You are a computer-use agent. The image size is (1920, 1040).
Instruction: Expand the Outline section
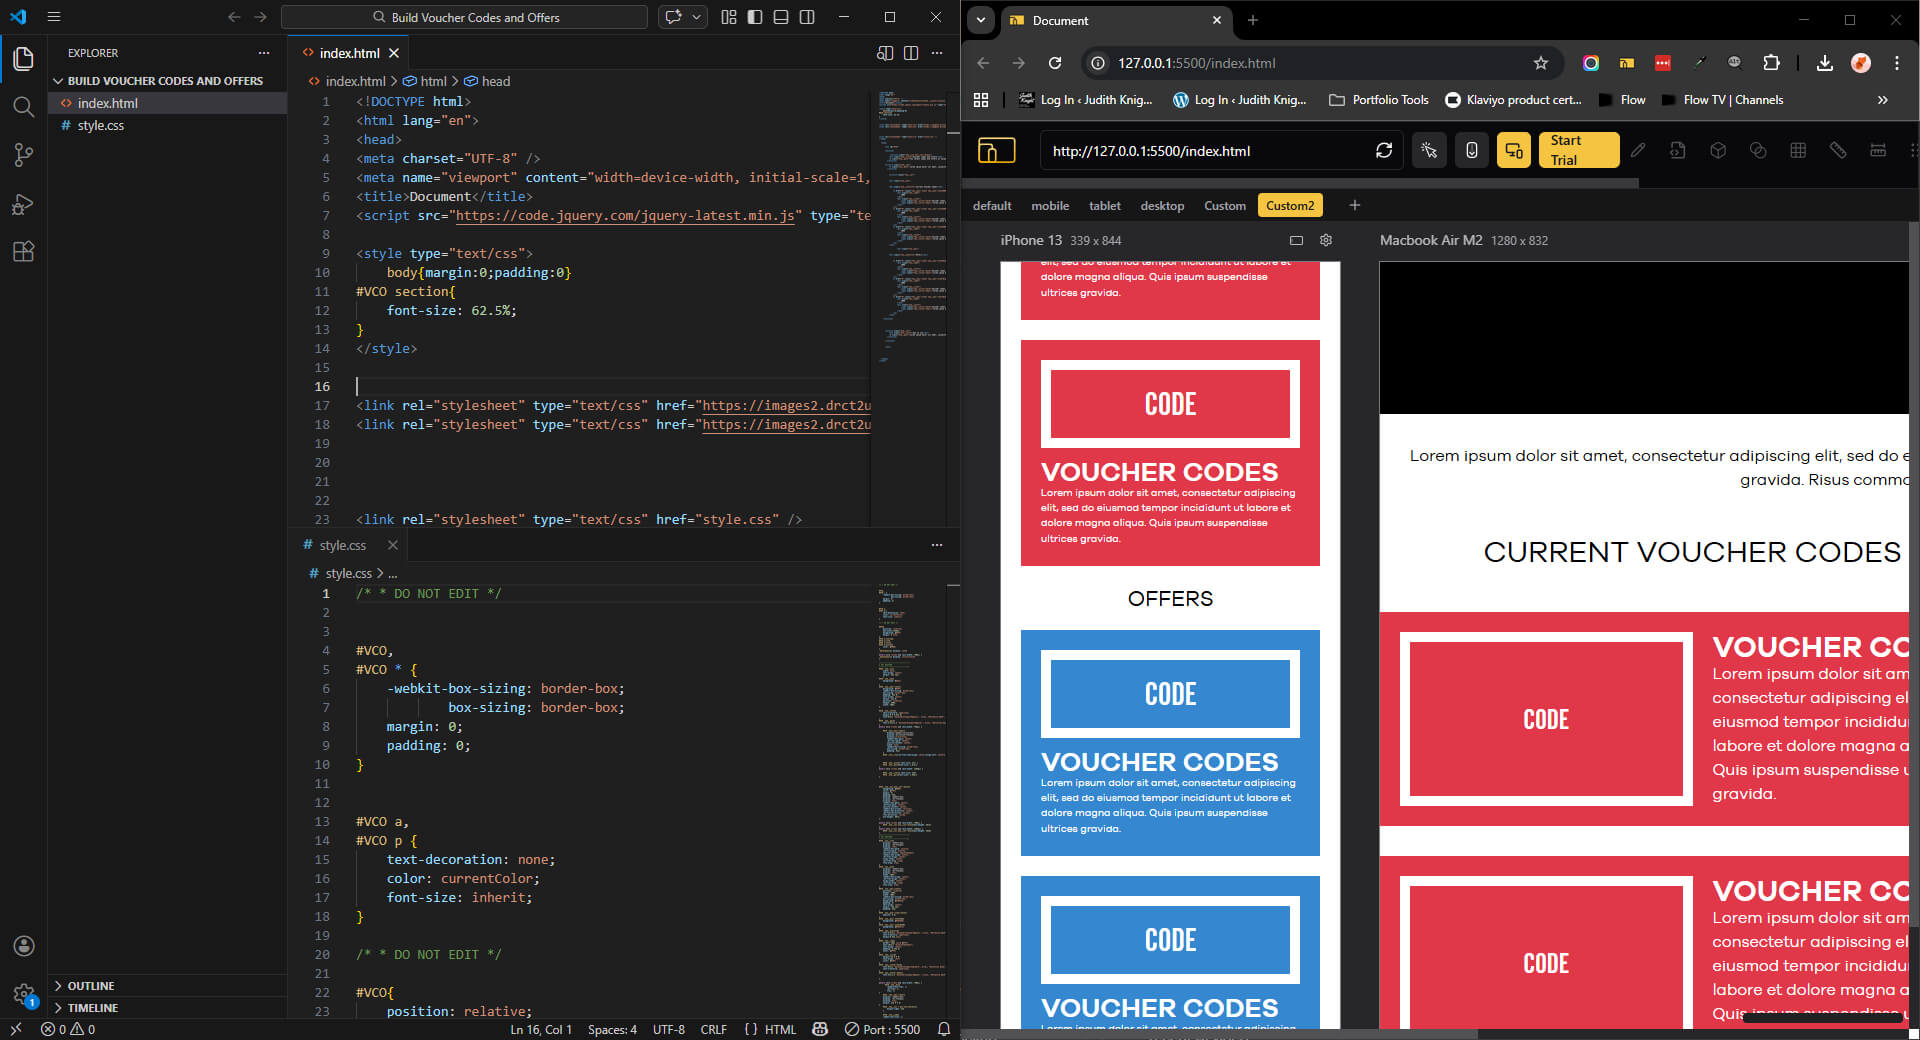click(90, 986)
